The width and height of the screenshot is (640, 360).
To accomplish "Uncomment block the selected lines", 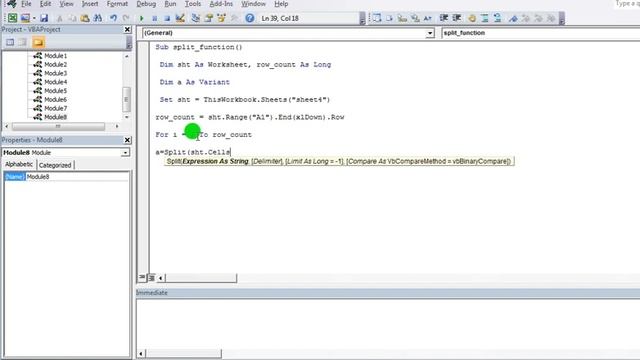I will (497, 18).
